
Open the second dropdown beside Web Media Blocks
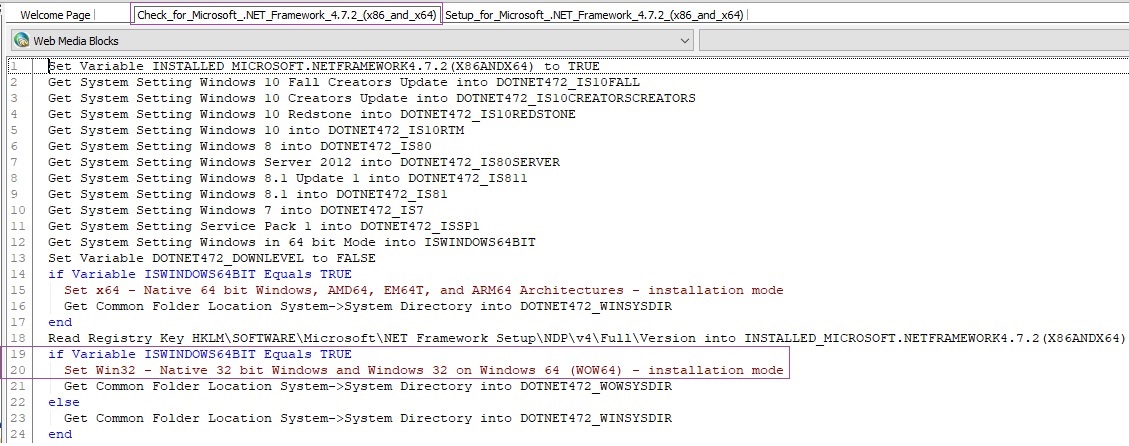[x=914, y=40]
